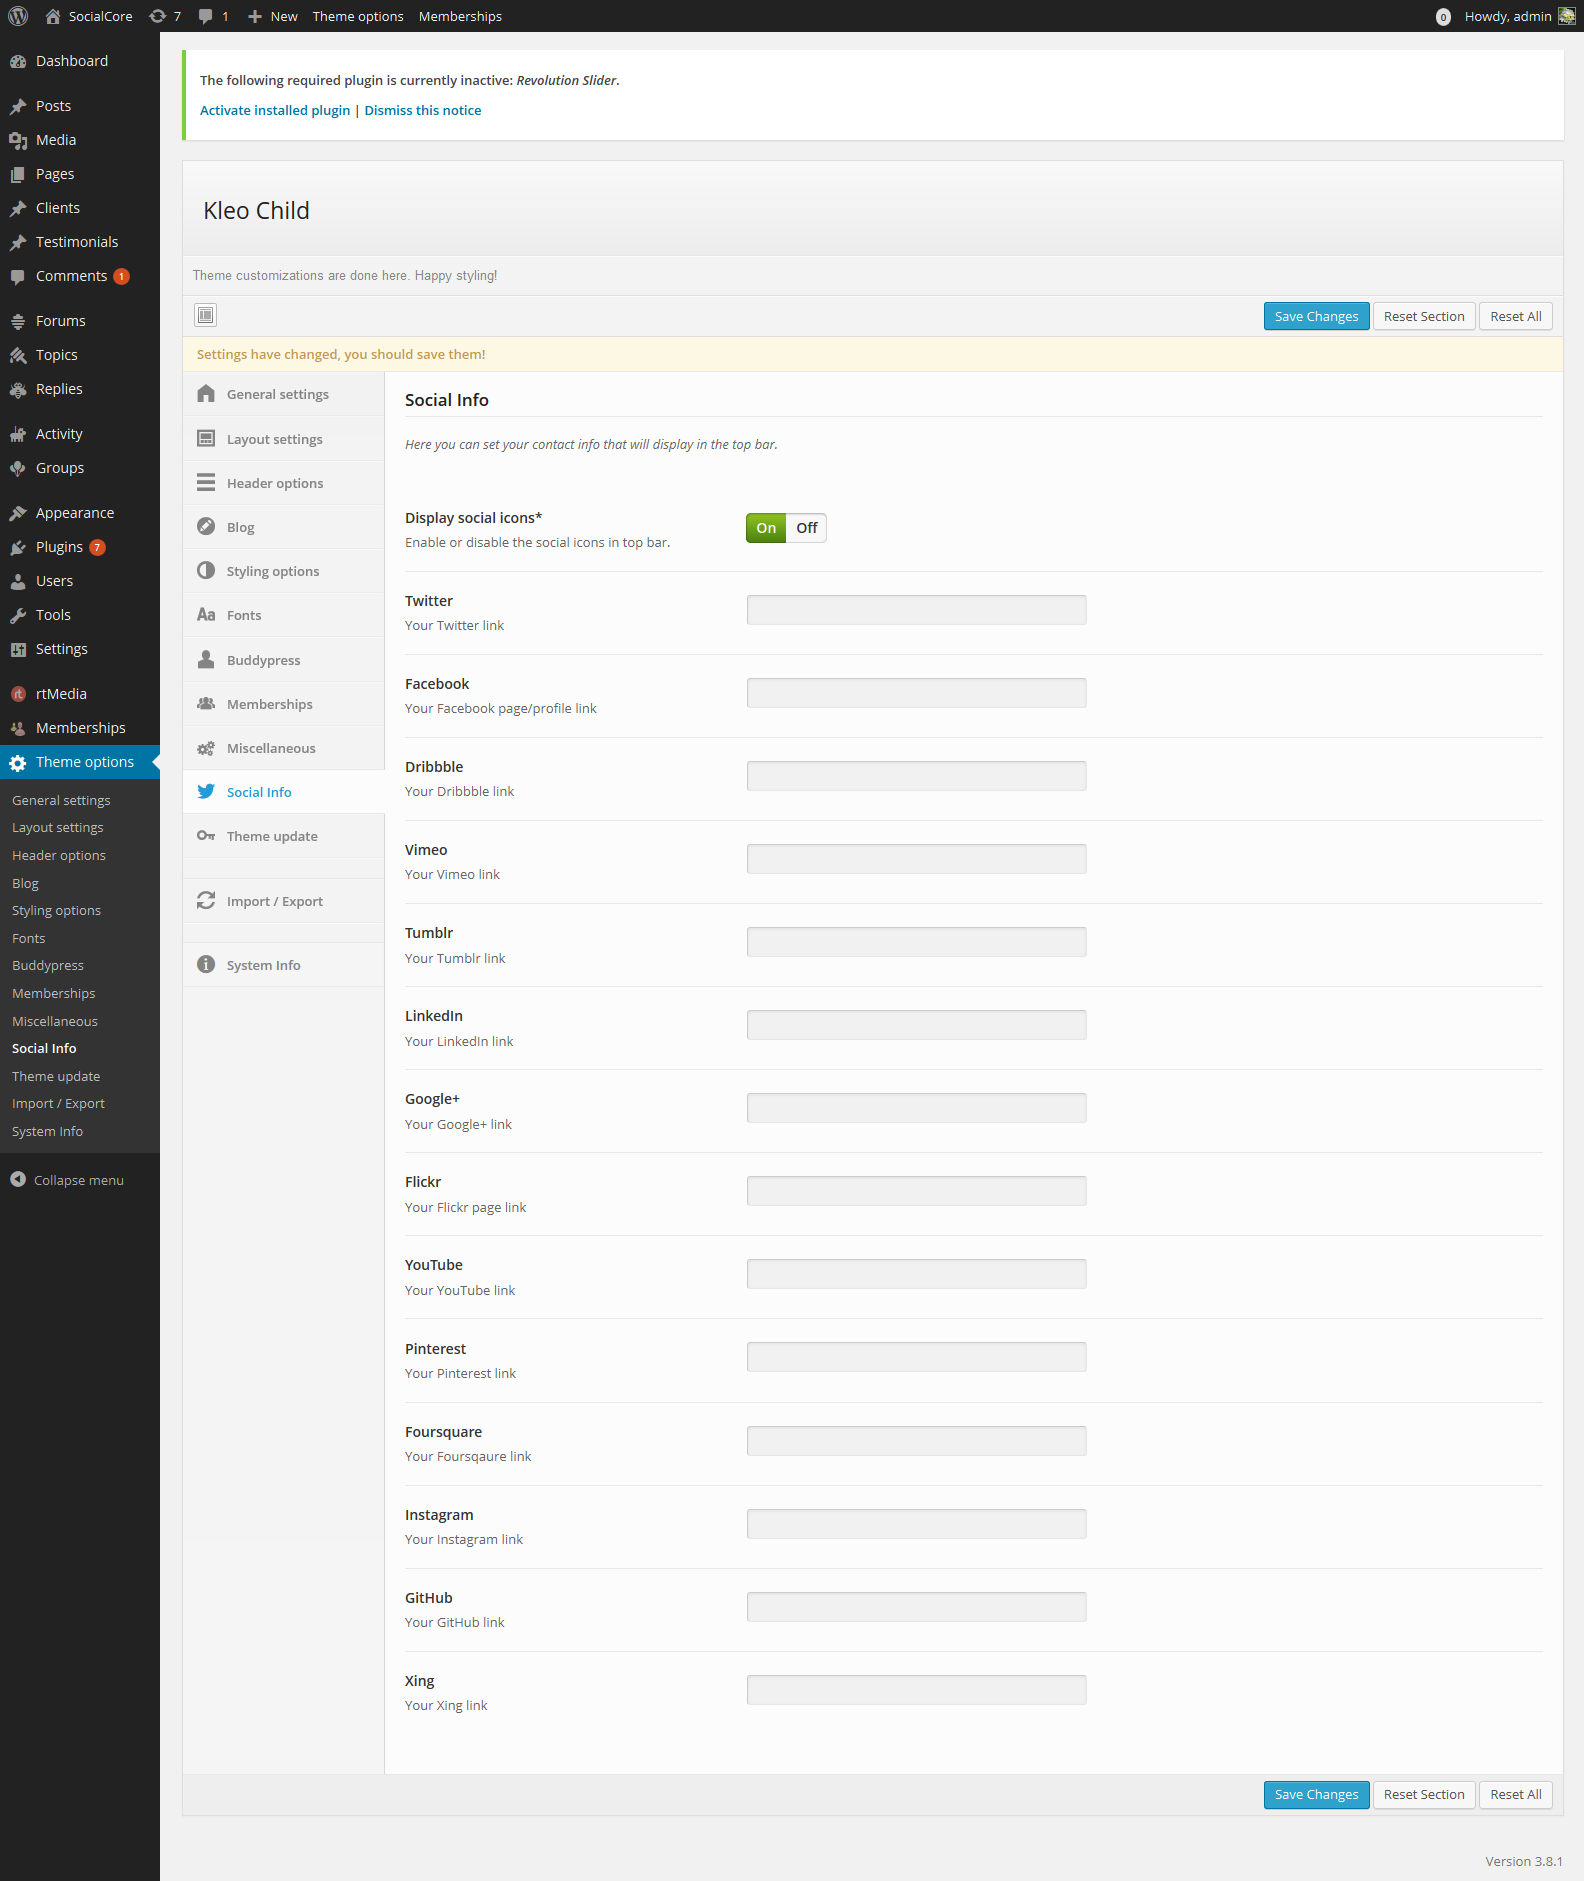The width and height of the screenshot is (1584, 1881).
Task: Click the admin avatar in top bar
Action: [x=1566, y=16]
